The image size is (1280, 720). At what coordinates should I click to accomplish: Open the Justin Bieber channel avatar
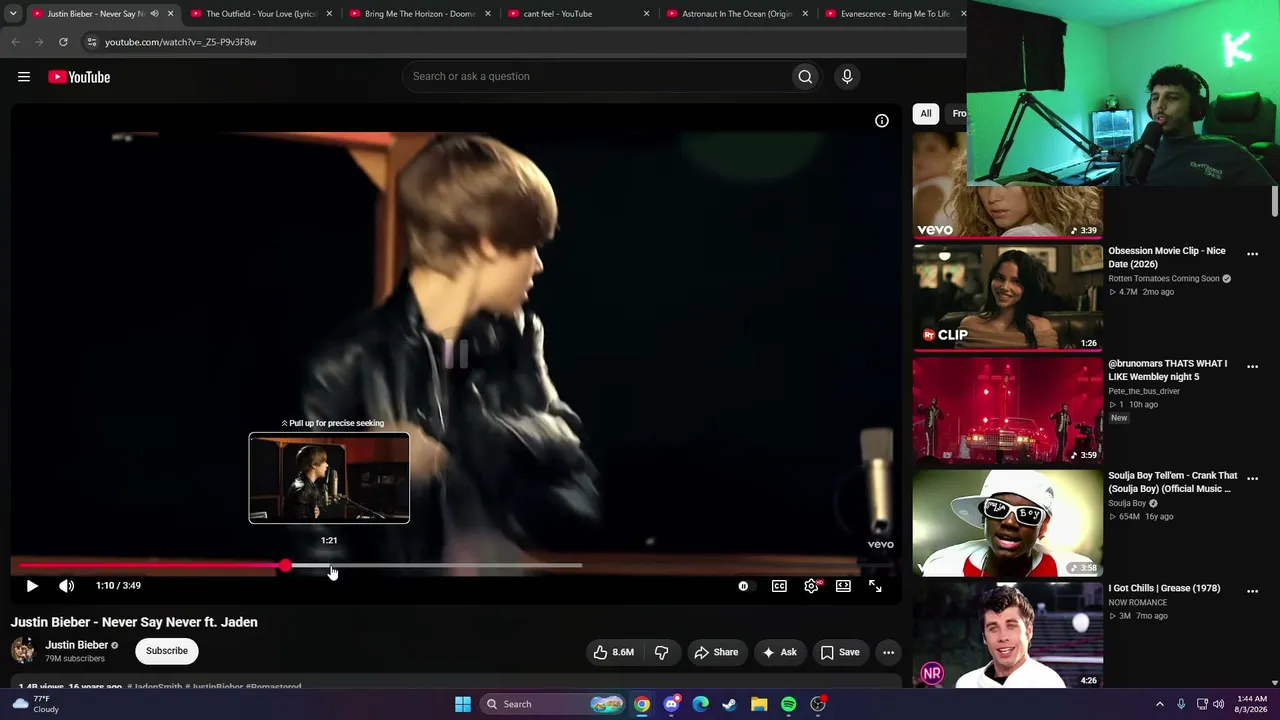click(23, 651)
